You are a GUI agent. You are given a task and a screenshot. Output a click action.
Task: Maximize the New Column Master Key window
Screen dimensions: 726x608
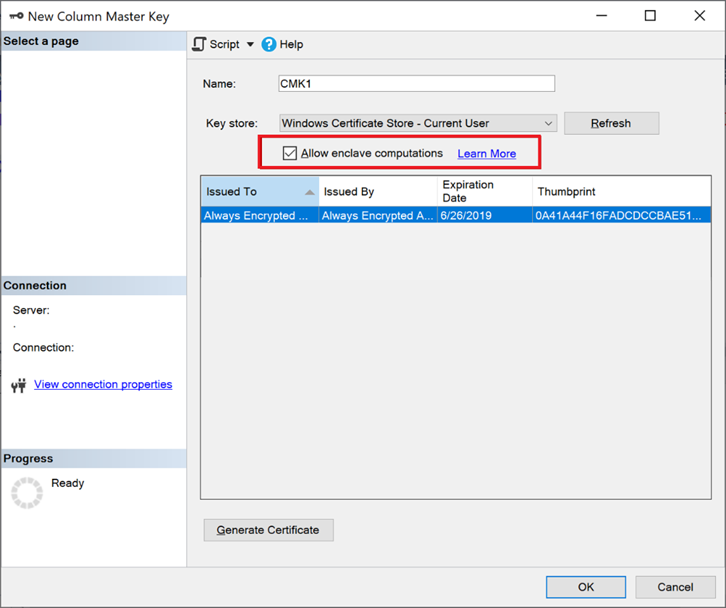pyautogui.click(x=650, y=16)
